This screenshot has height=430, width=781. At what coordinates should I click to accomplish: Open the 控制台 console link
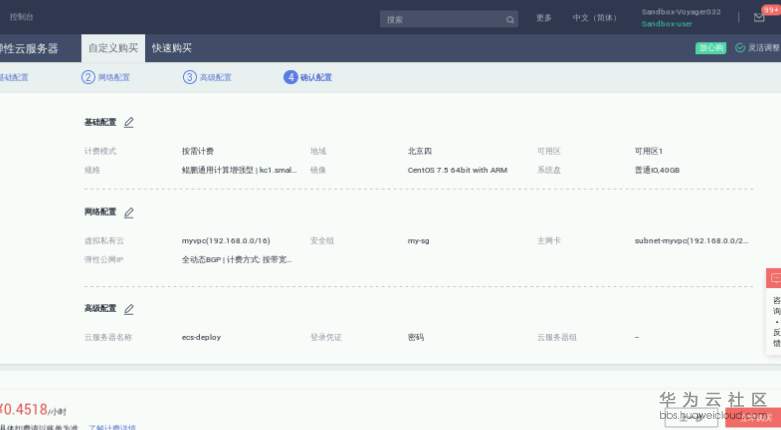[x=21, y=17]
